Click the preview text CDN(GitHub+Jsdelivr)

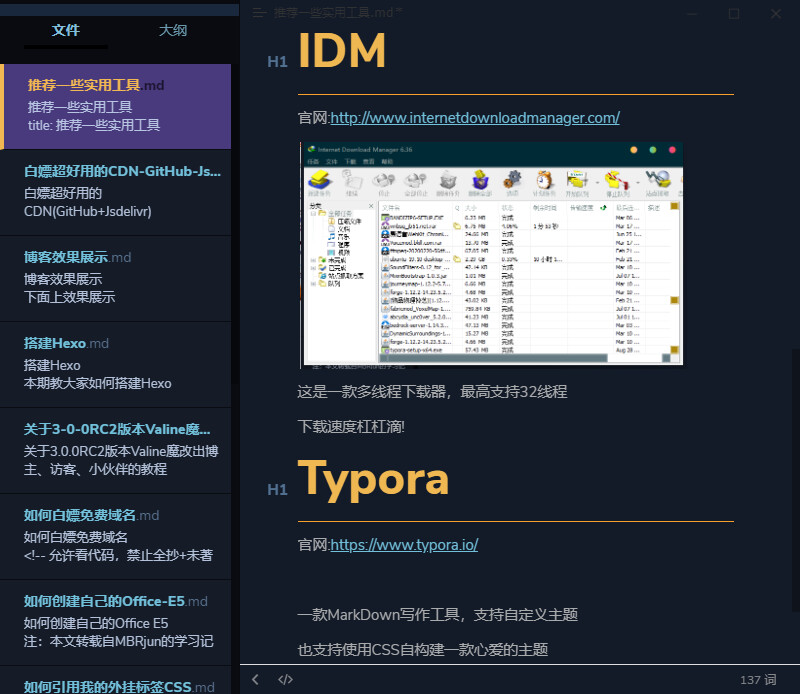pos(88,211)
